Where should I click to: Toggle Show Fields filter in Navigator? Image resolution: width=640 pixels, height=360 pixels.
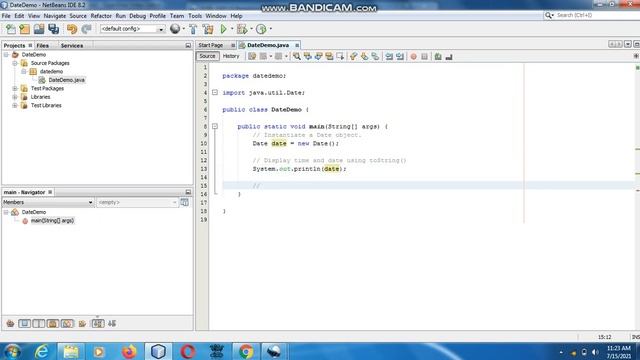[x=24, y=324]
